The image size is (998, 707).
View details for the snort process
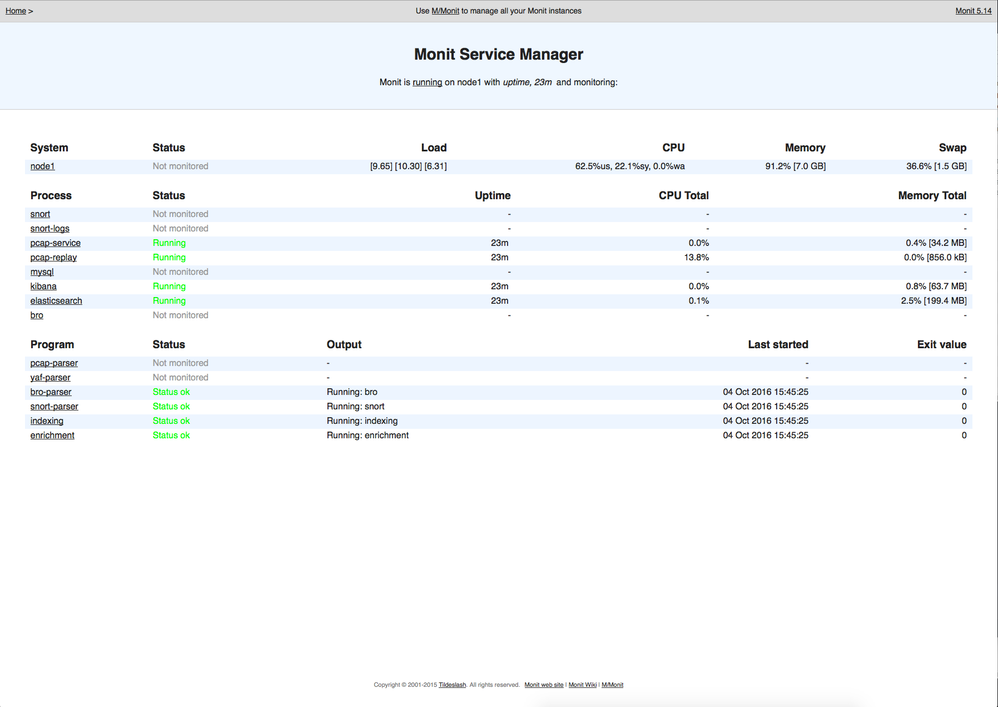(38, 213)
